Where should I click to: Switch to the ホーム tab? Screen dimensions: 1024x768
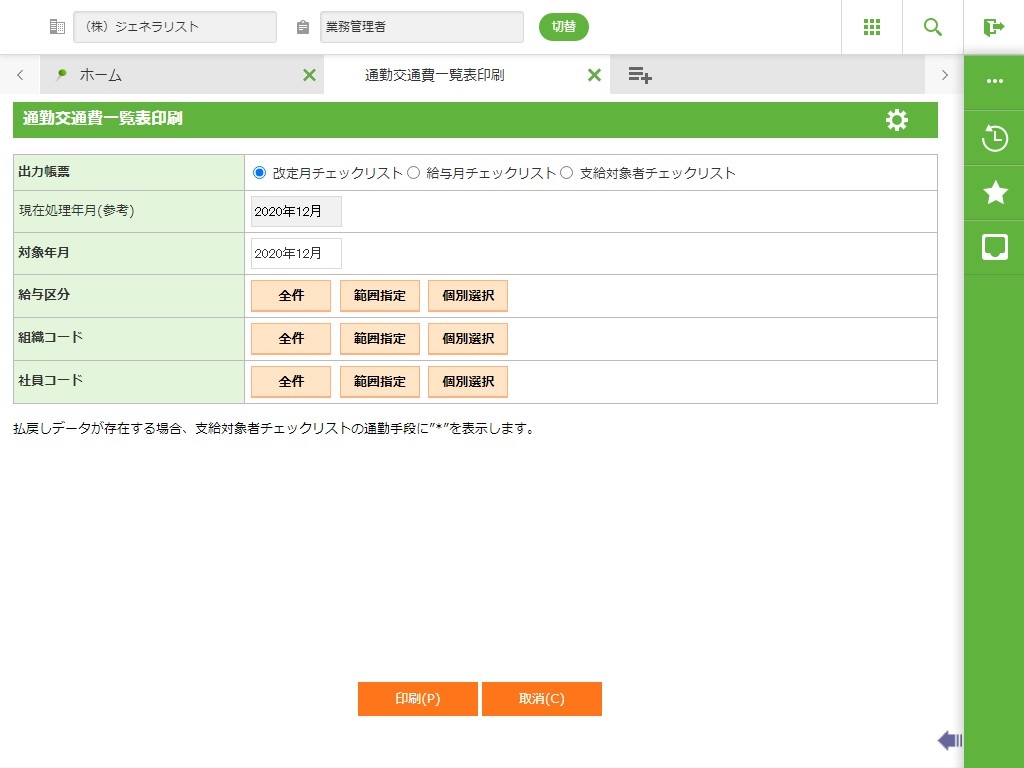tap(100, 75)
